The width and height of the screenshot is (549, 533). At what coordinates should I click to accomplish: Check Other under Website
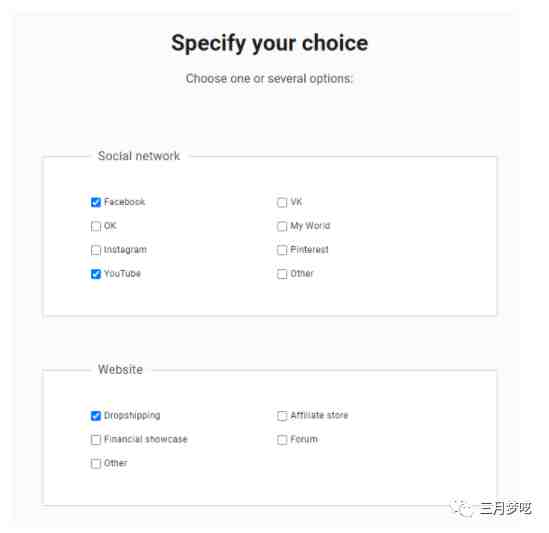click(x=96, y=463)
